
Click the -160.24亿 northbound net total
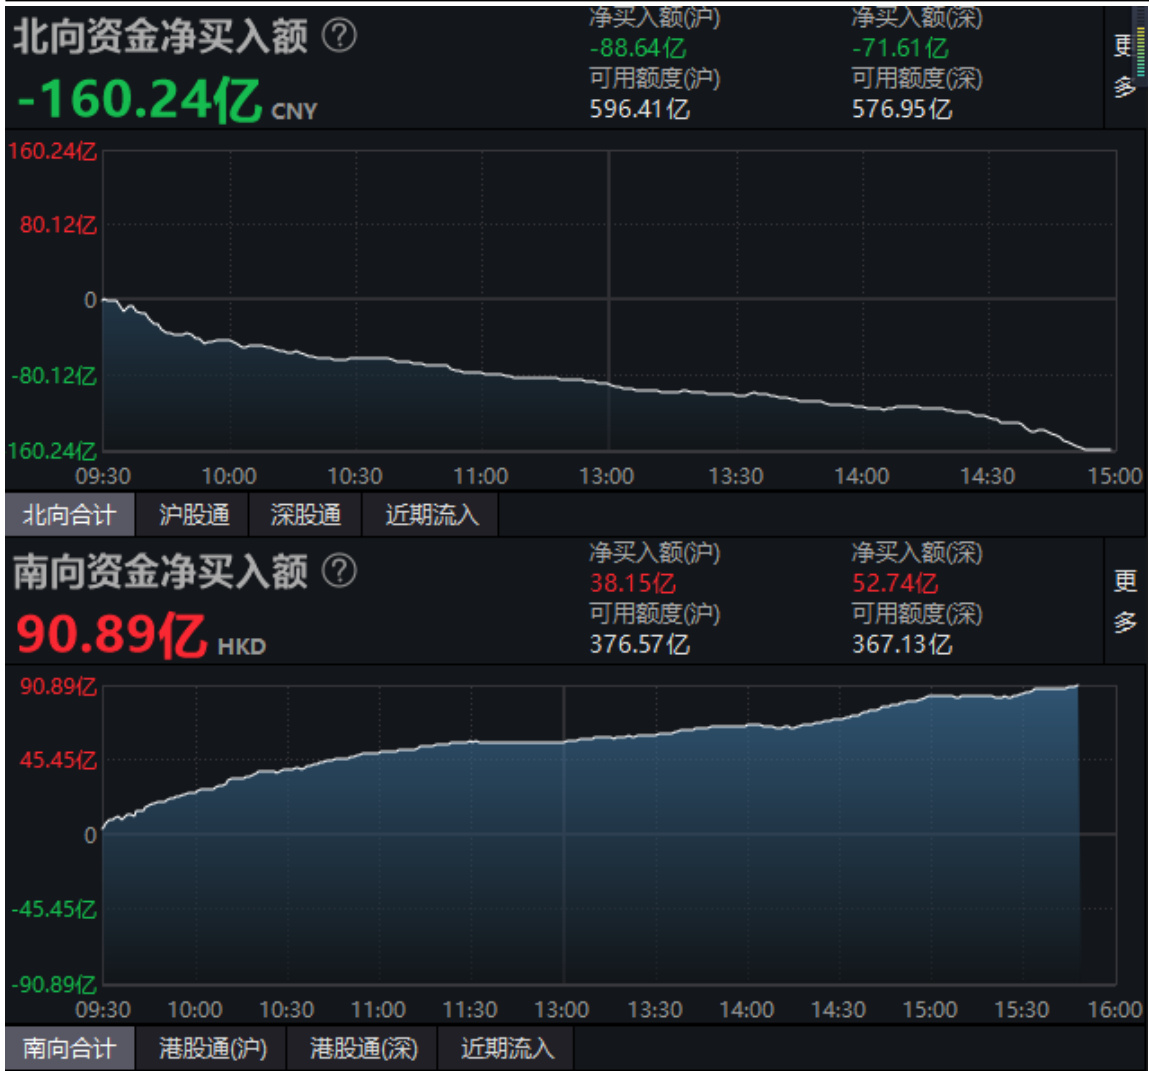[140, 100]
